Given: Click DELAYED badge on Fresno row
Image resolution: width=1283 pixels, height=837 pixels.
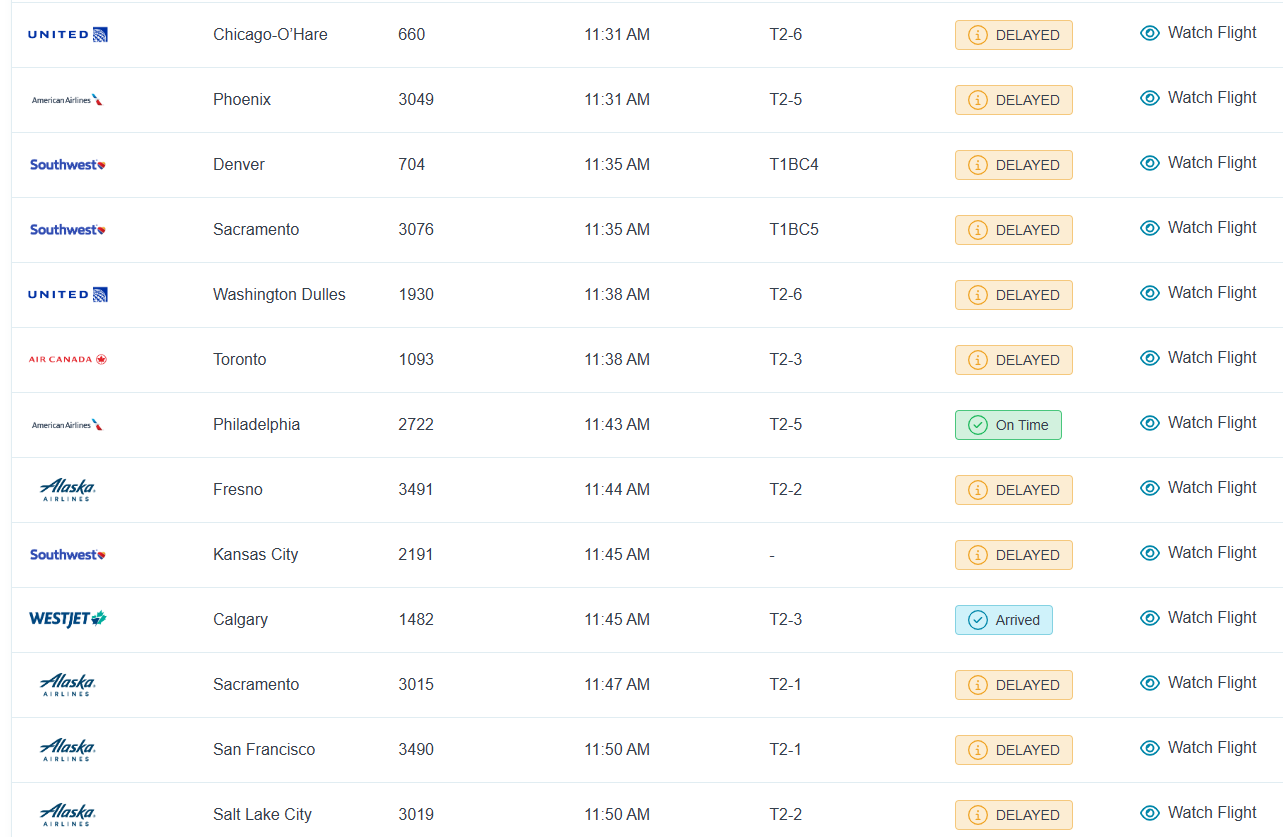Looking at the screenshot, I should tap(1014, 490).
